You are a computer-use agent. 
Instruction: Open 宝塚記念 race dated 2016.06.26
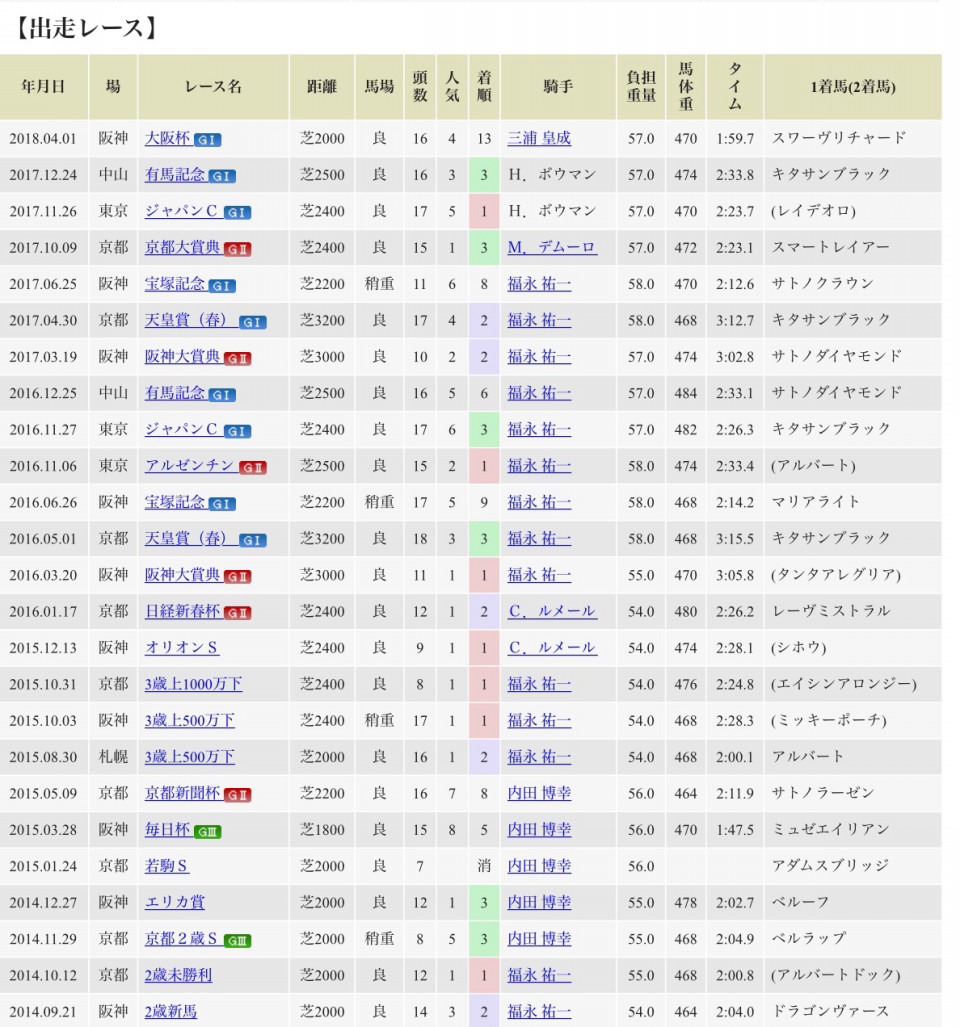coord(175,502)
